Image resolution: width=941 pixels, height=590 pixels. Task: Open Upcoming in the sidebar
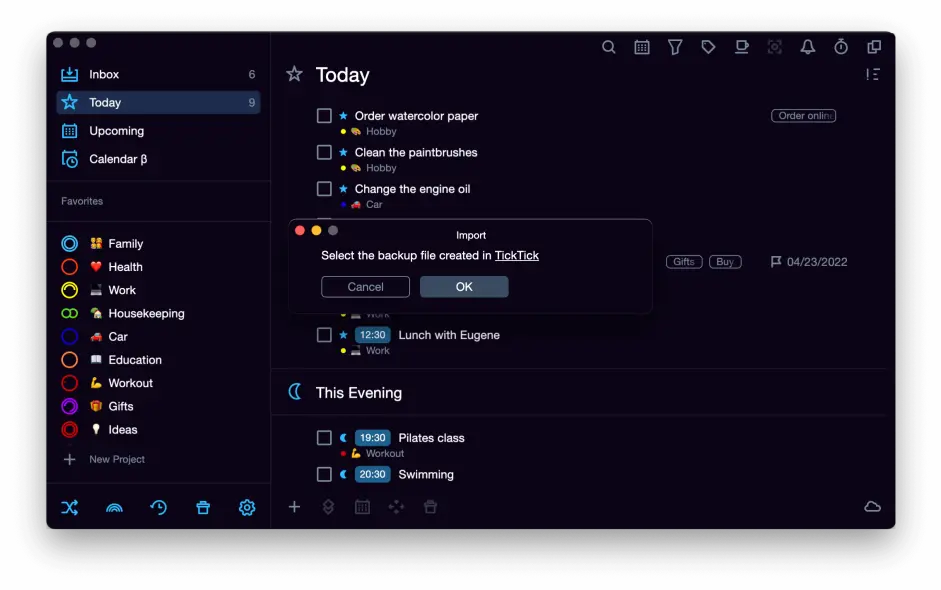116,131
